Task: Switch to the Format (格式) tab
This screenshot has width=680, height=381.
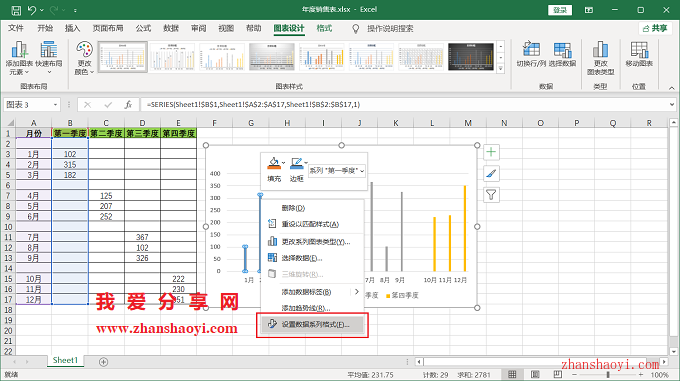Action: (x=324, y=28)
